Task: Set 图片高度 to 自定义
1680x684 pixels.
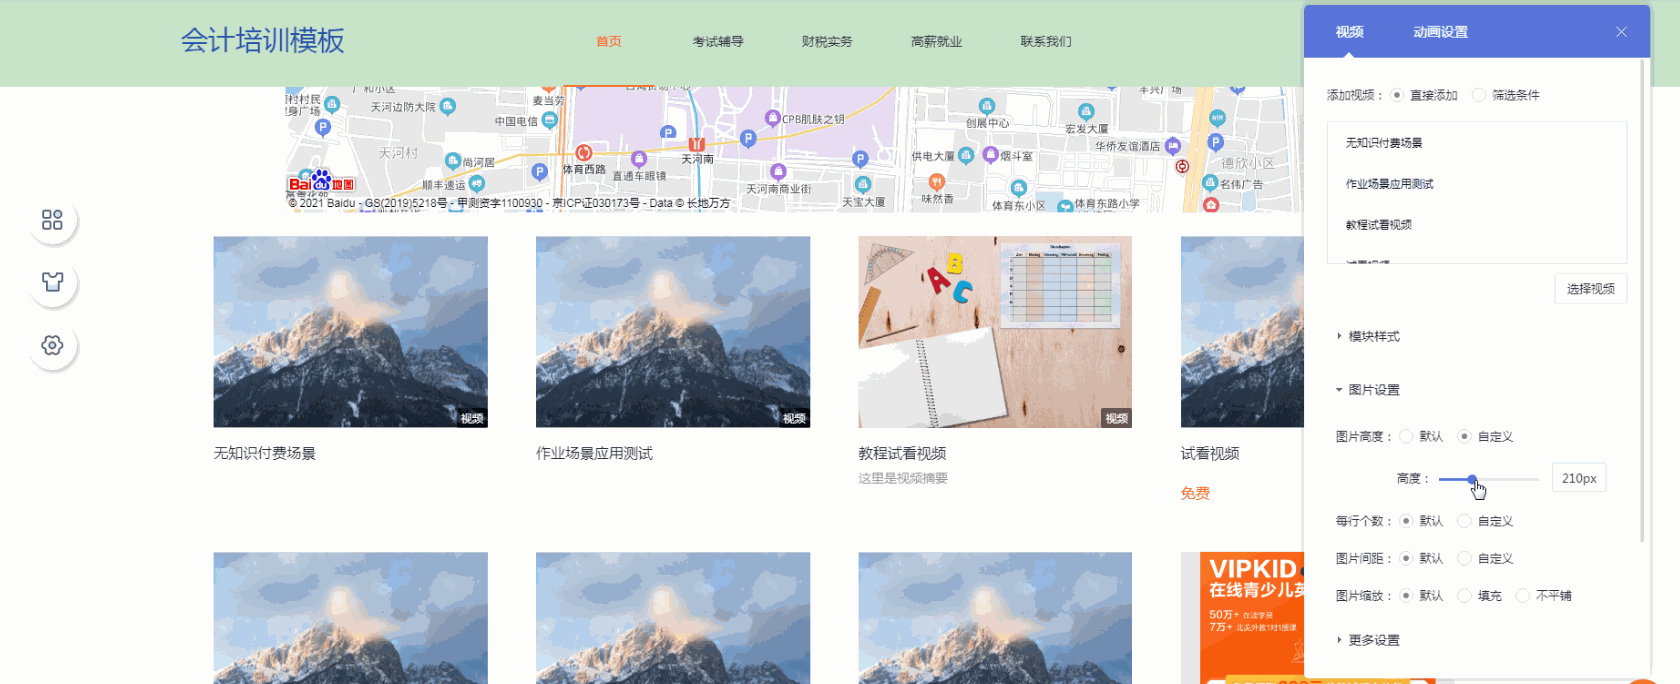Action: [x=1465, y=436]
